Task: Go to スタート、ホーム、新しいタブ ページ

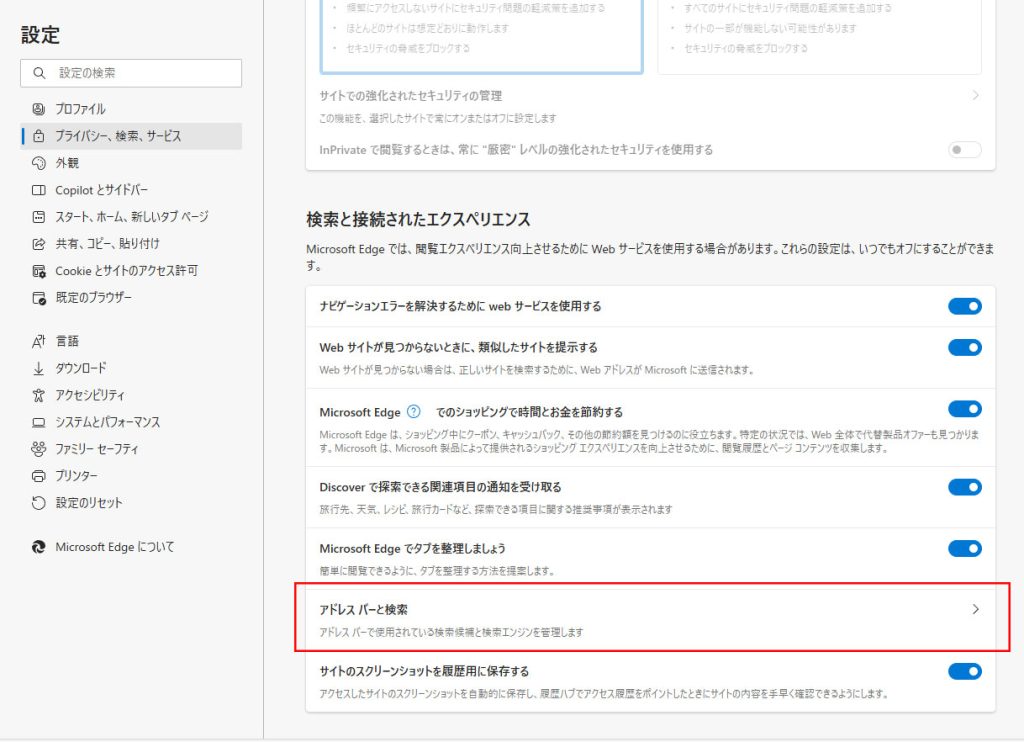Action: click(131, 217)
